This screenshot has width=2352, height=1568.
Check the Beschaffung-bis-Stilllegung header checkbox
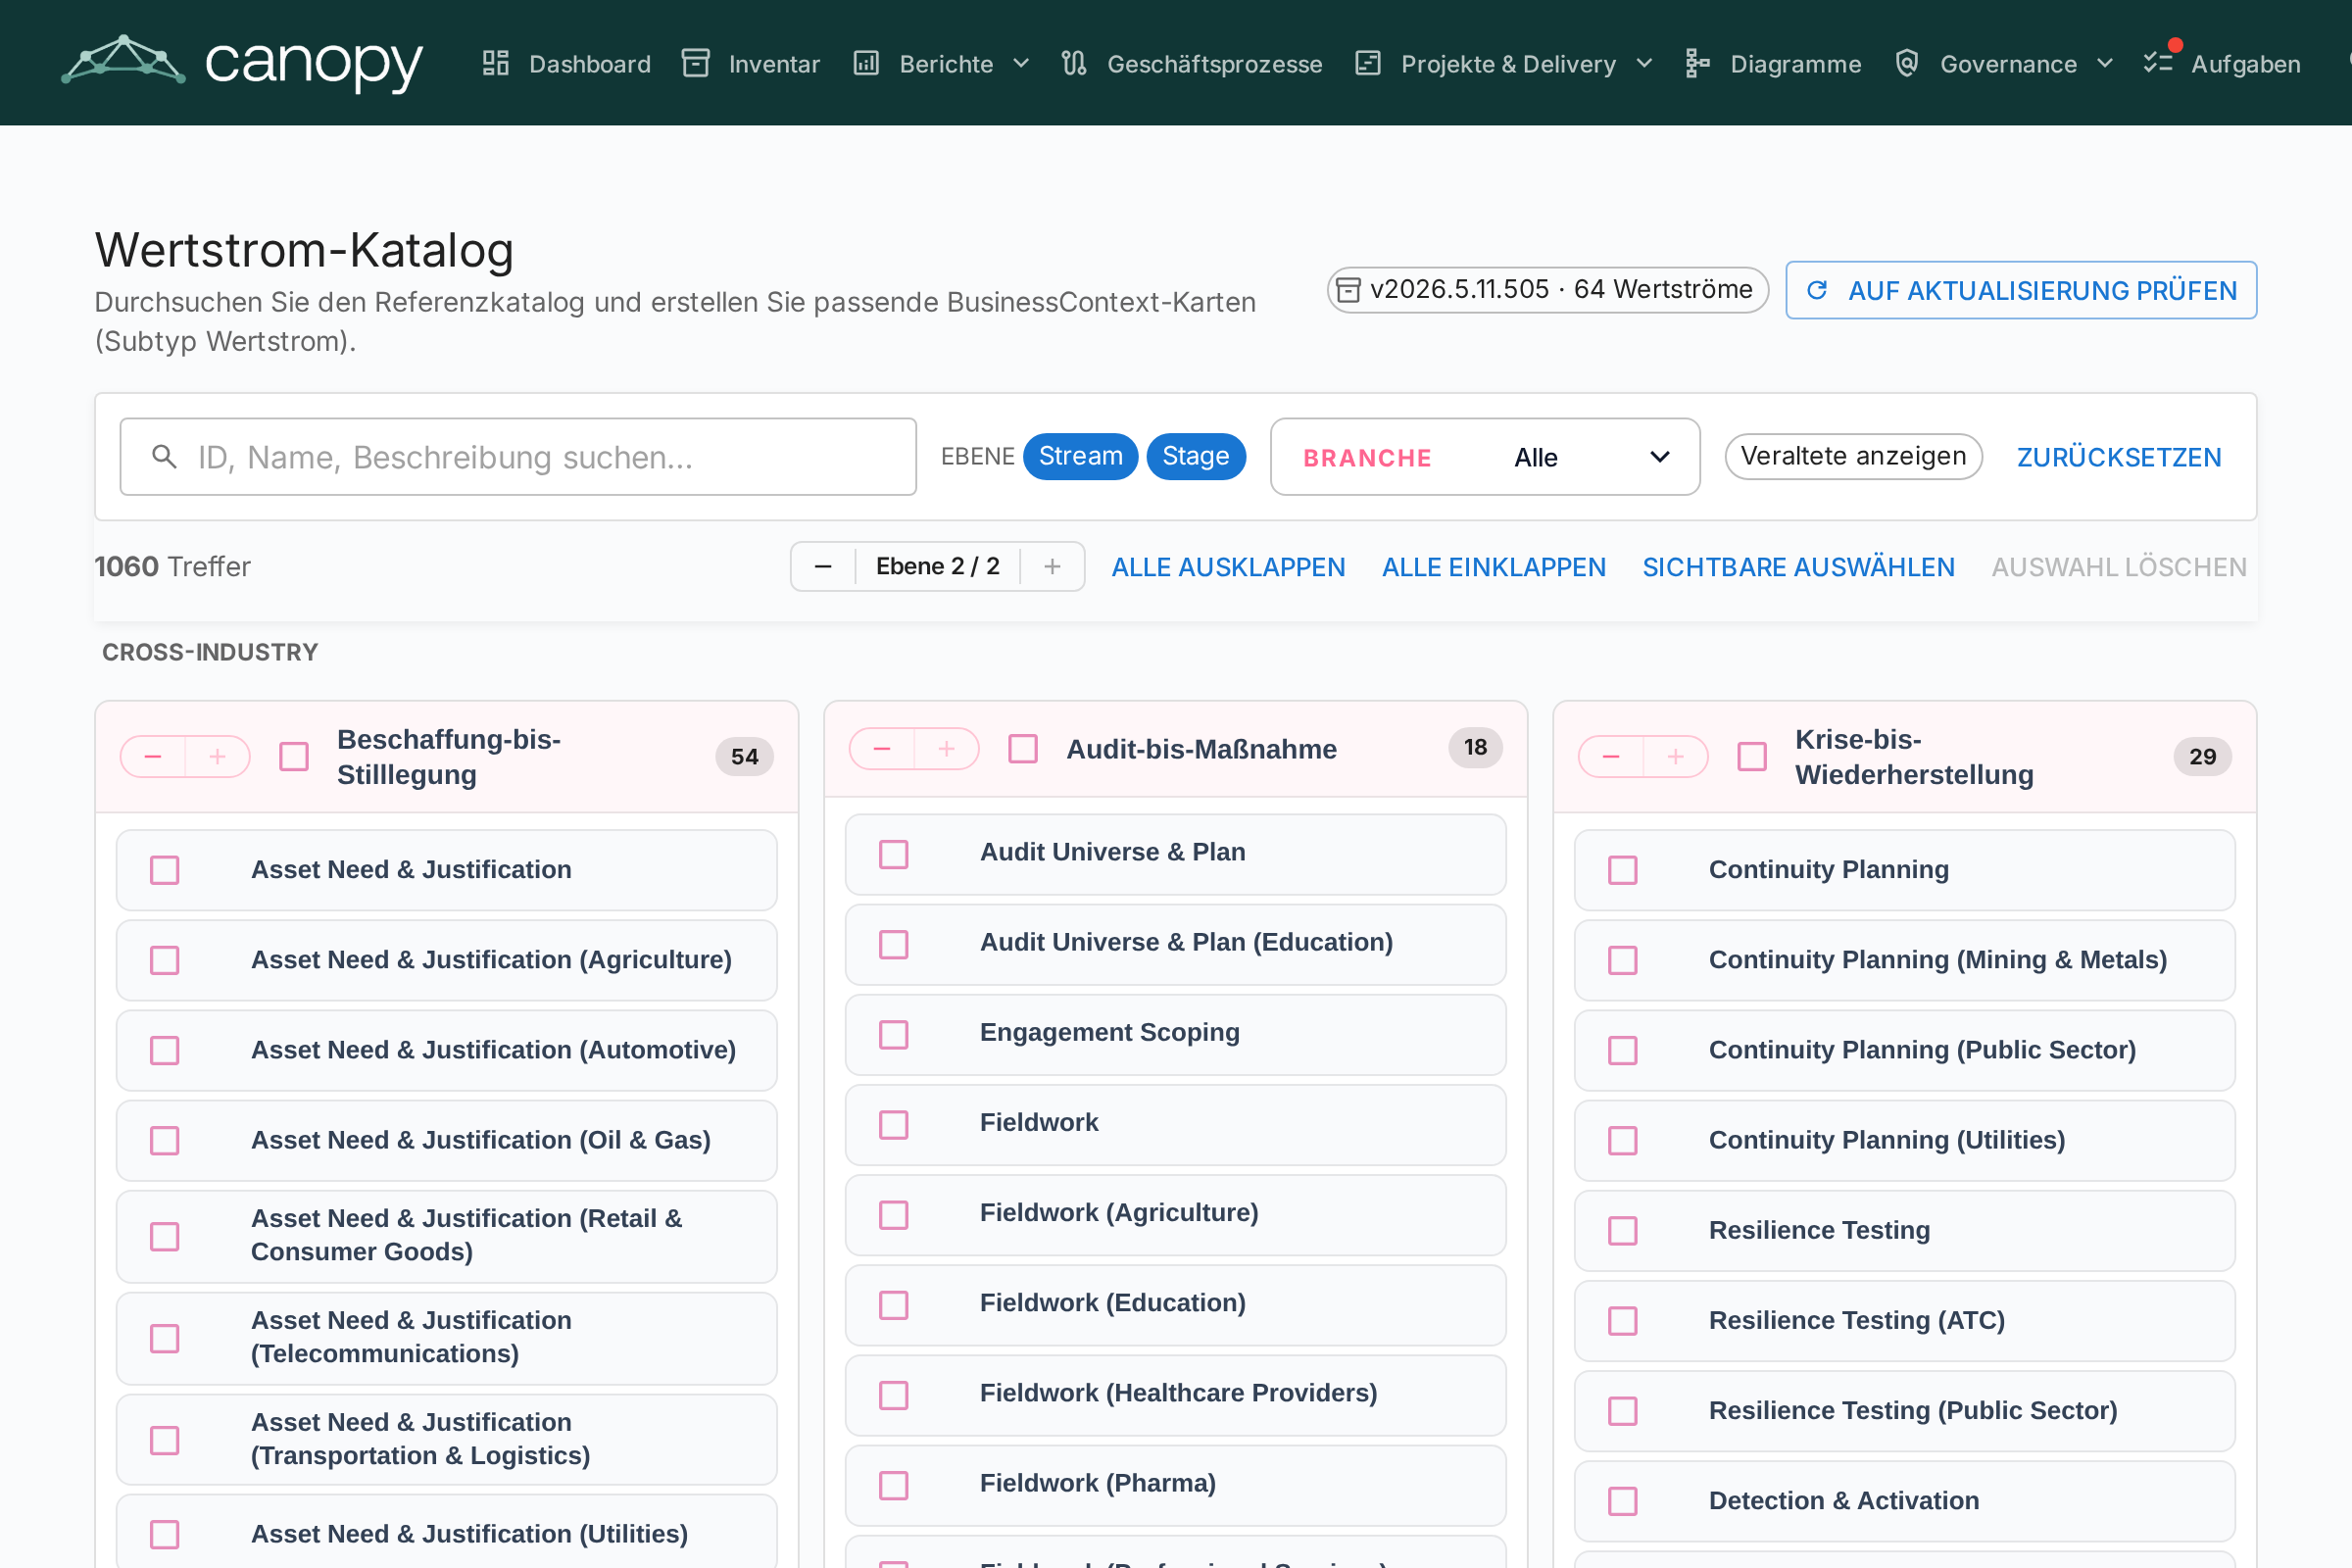[x=294, y=757]
